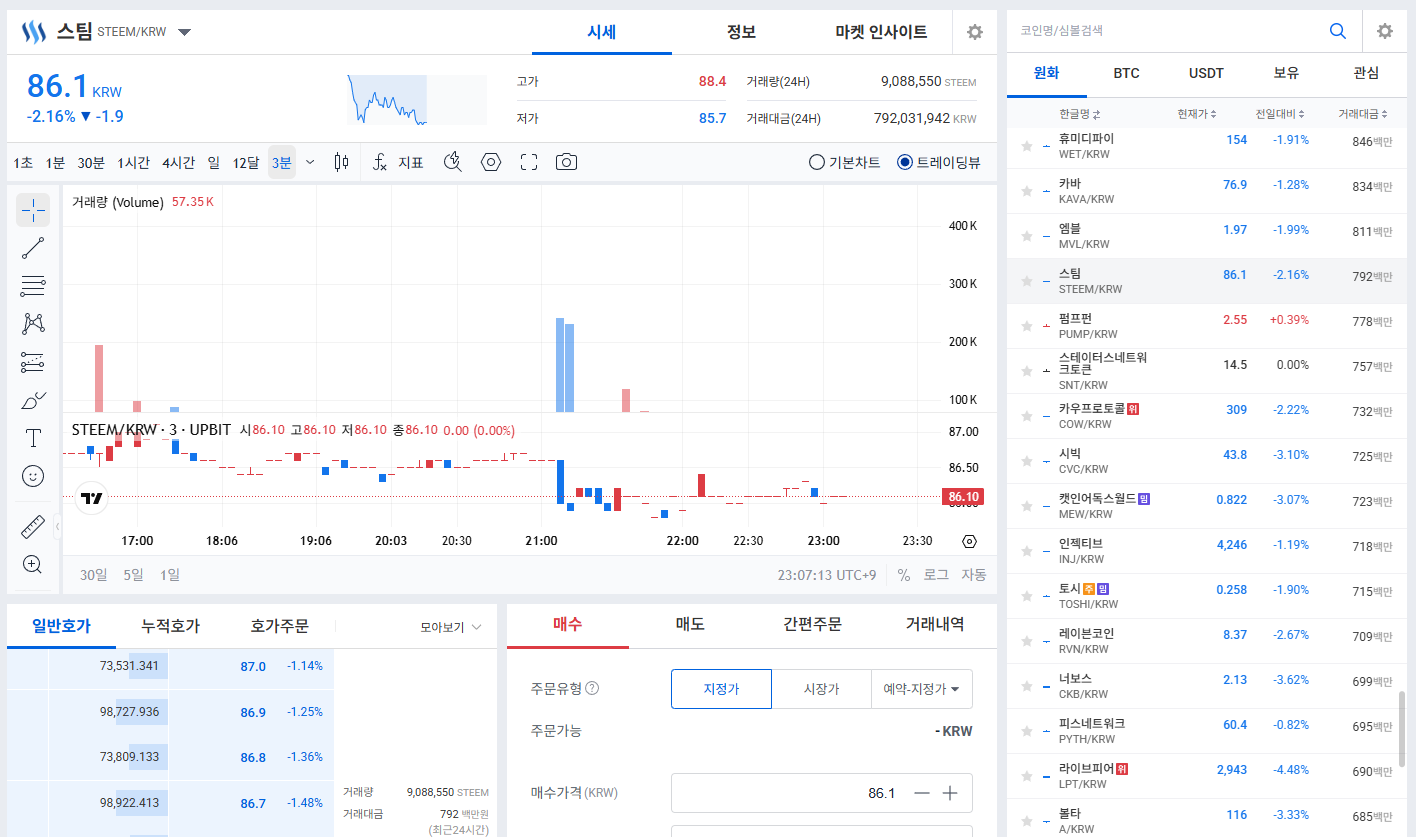Viewport: 1416px width, 837px height.
Task: Select the chart zoom-in tool
Action: [x=33, y=565]
